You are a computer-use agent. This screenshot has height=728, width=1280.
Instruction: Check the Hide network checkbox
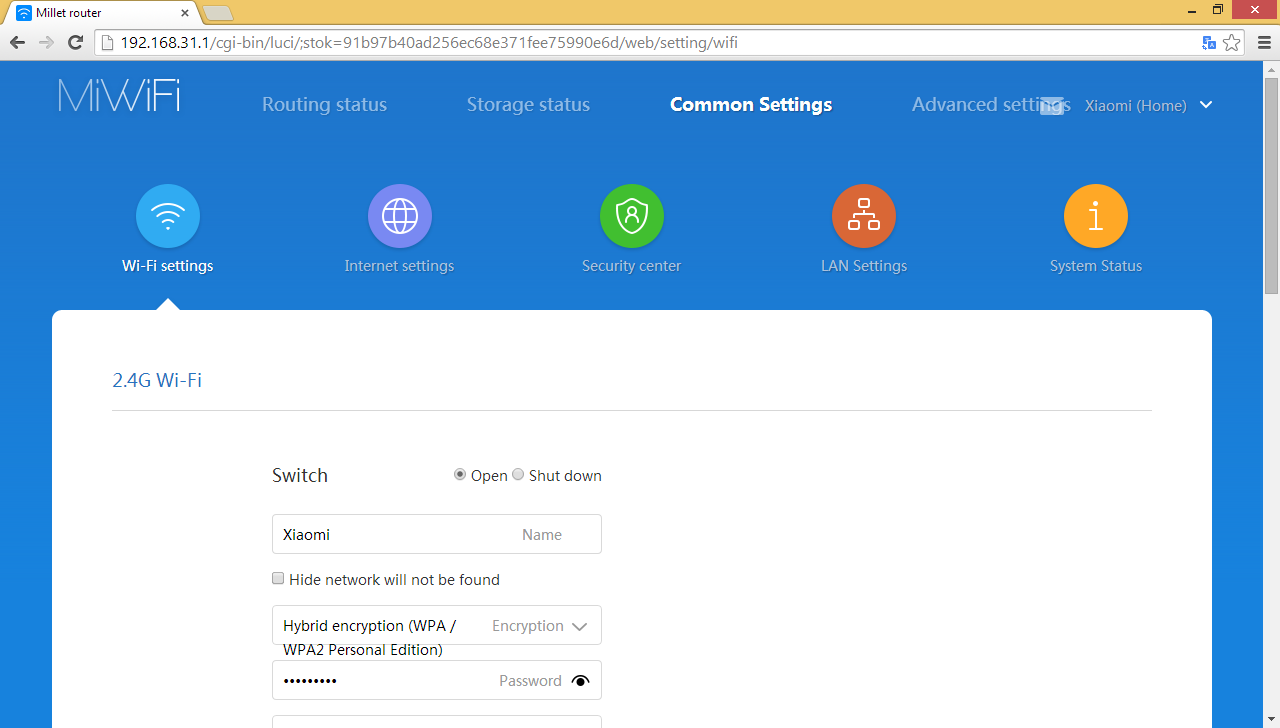pos(278,579)
